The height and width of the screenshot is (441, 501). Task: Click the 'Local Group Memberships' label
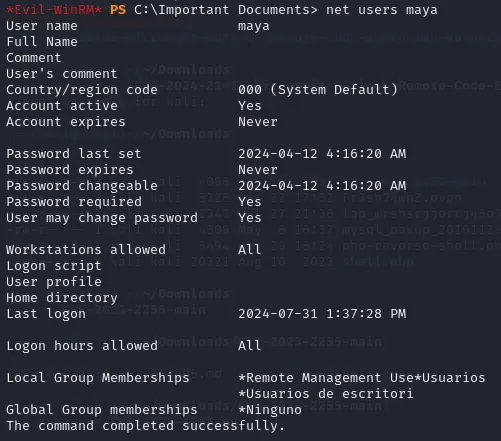[98, 378]
